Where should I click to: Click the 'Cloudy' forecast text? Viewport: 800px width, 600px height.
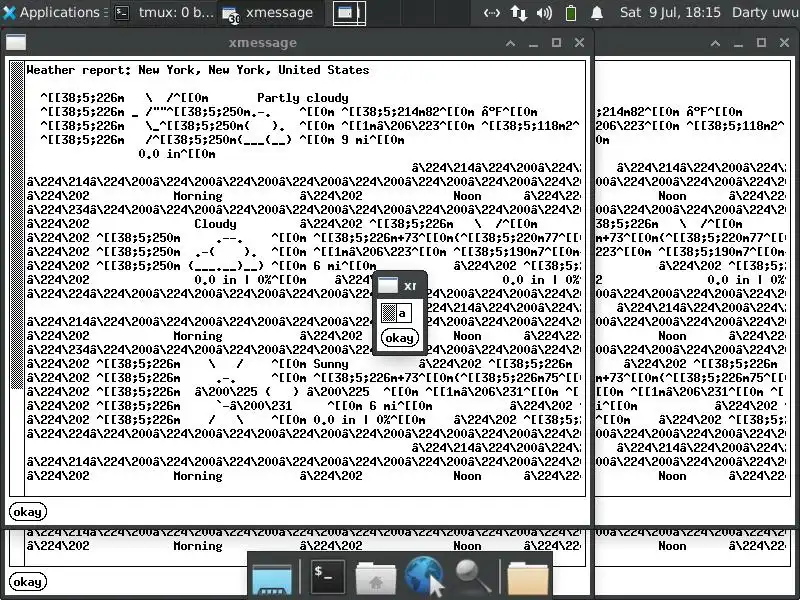point(215,223)
